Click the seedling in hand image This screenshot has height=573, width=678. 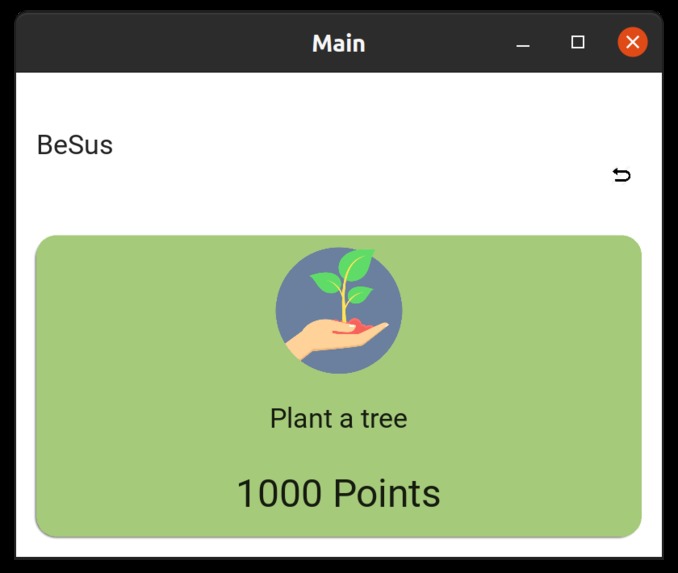tap(339, 310)
